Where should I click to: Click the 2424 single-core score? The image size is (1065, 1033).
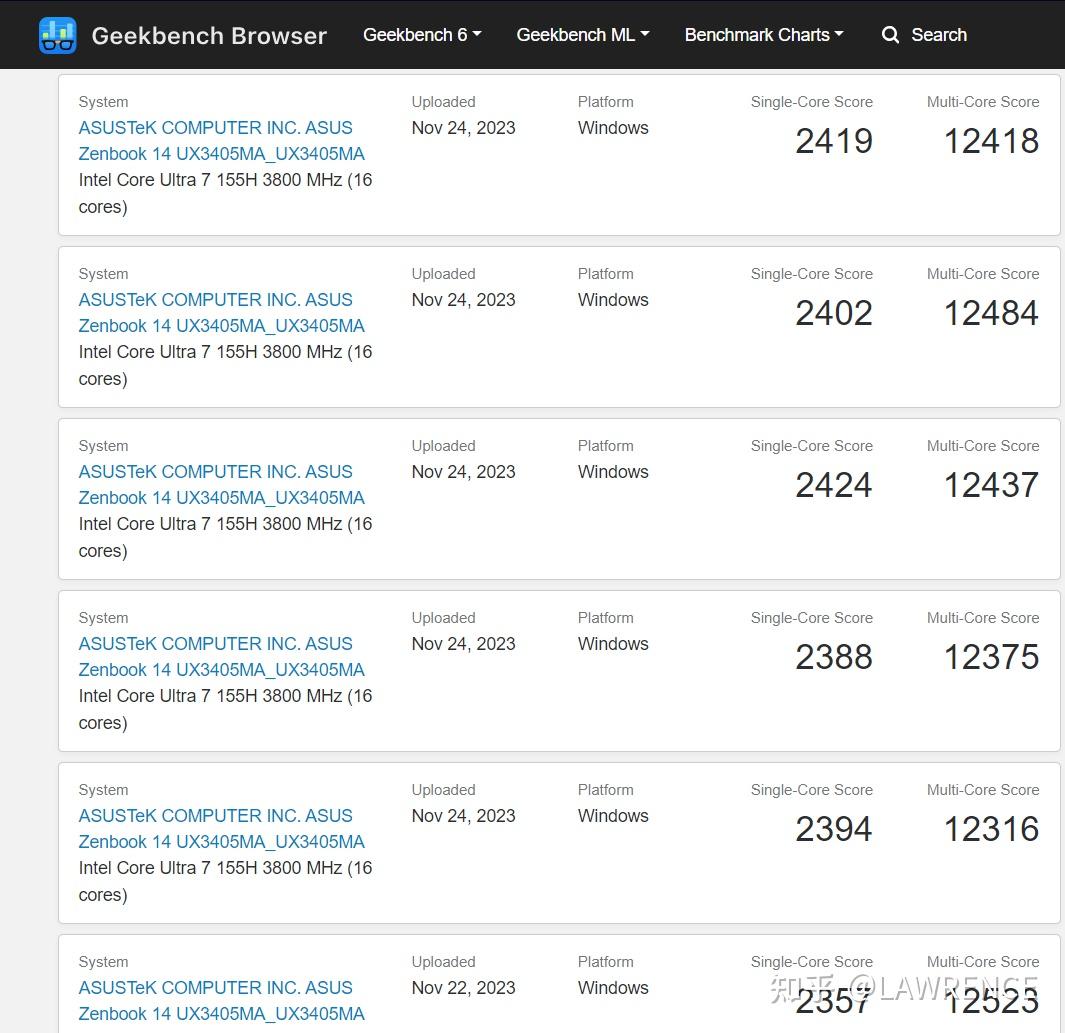(834, 485)
